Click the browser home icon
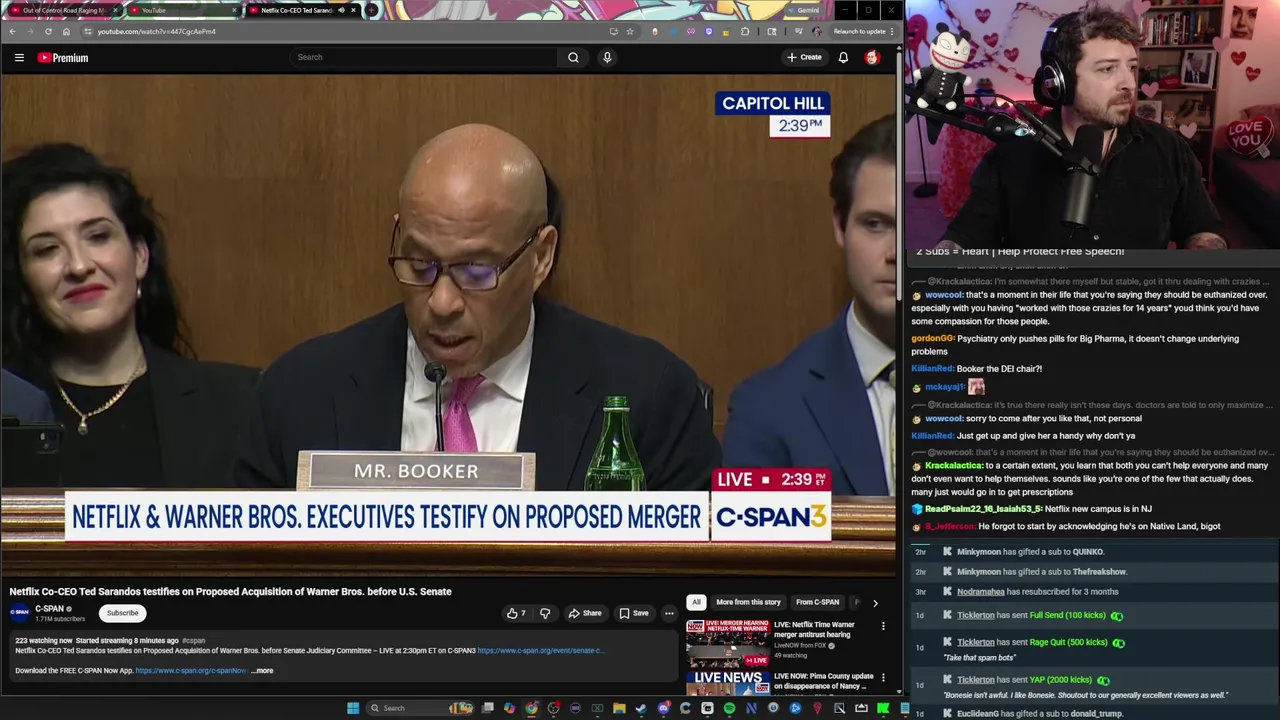1280x720 pixels. point(66,31)
